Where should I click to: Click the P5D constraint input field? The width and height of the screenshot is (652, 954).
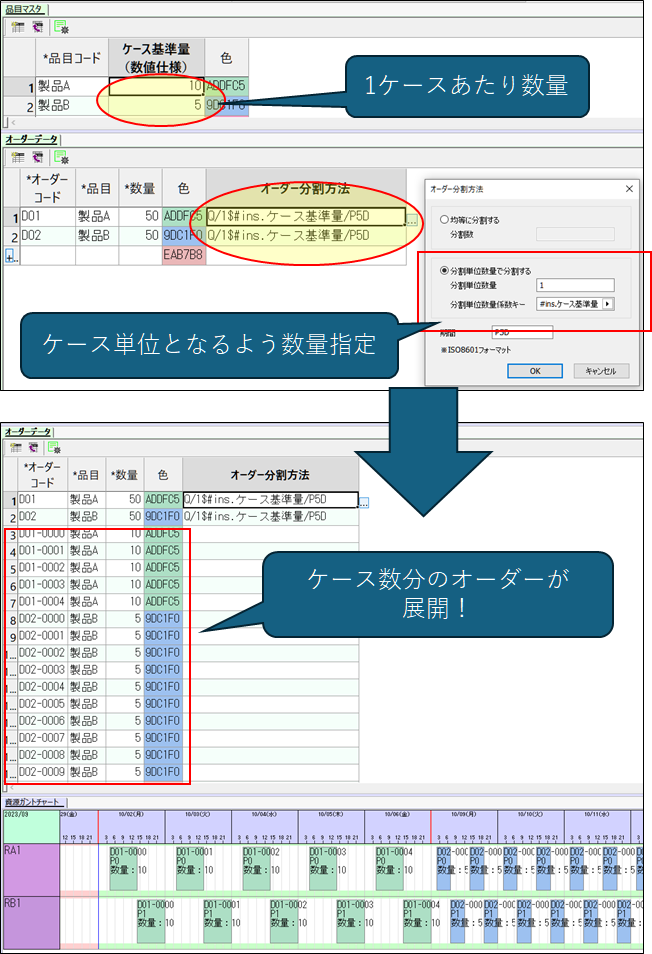[521, 333]
